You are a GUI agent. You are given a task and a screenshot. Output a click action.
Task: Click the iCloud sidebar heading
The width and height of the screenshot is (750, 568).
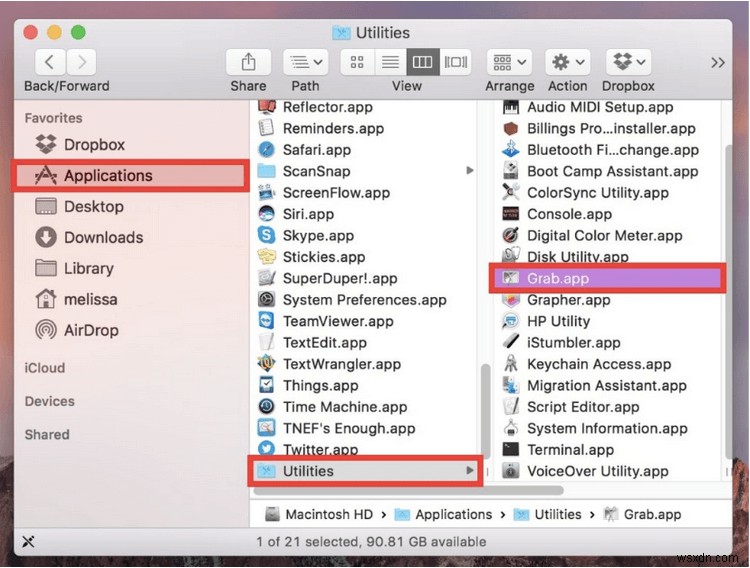click(45, 368)
